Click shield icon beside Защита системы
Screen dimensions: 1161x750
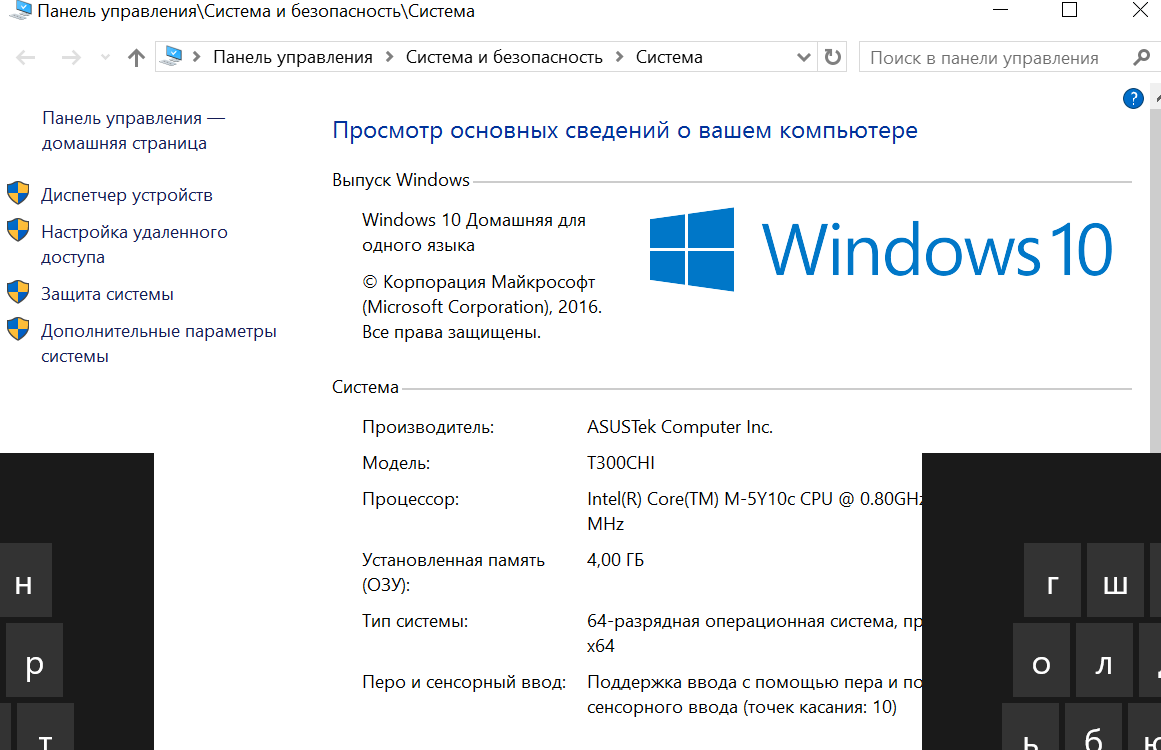pos(18,292)
